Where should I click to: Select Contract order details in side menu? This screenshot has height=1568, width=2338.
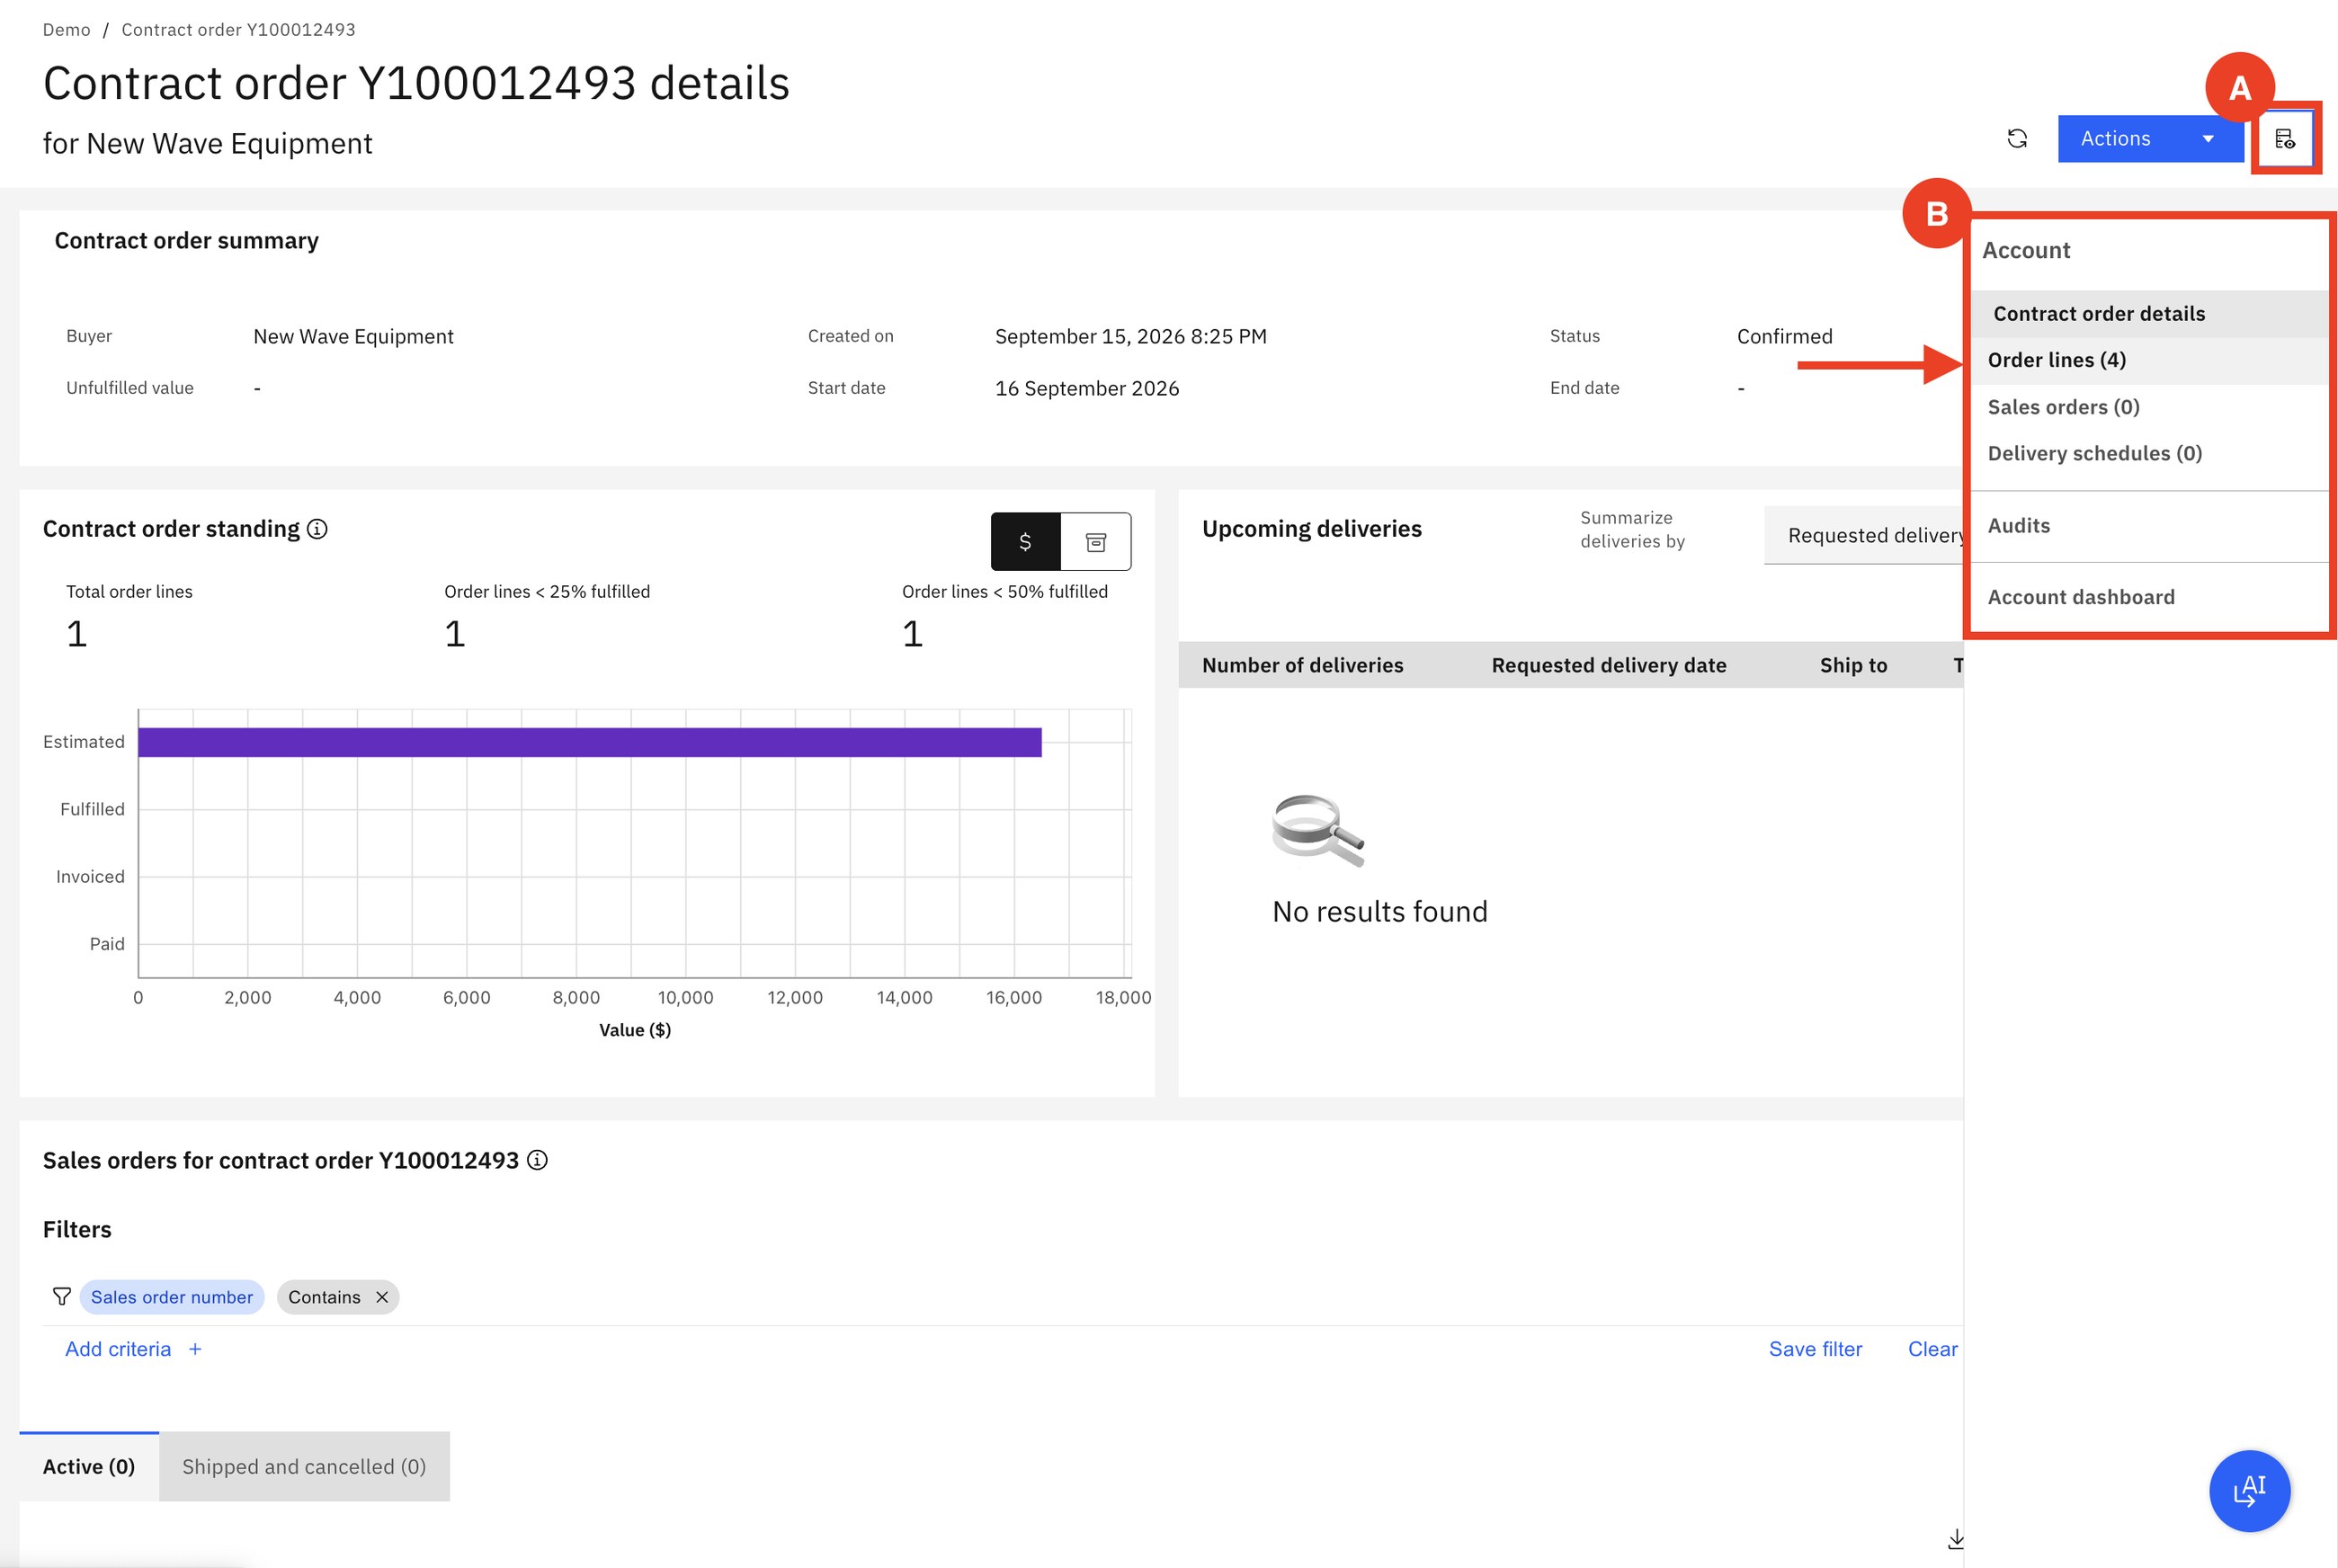click(2149, 314)
